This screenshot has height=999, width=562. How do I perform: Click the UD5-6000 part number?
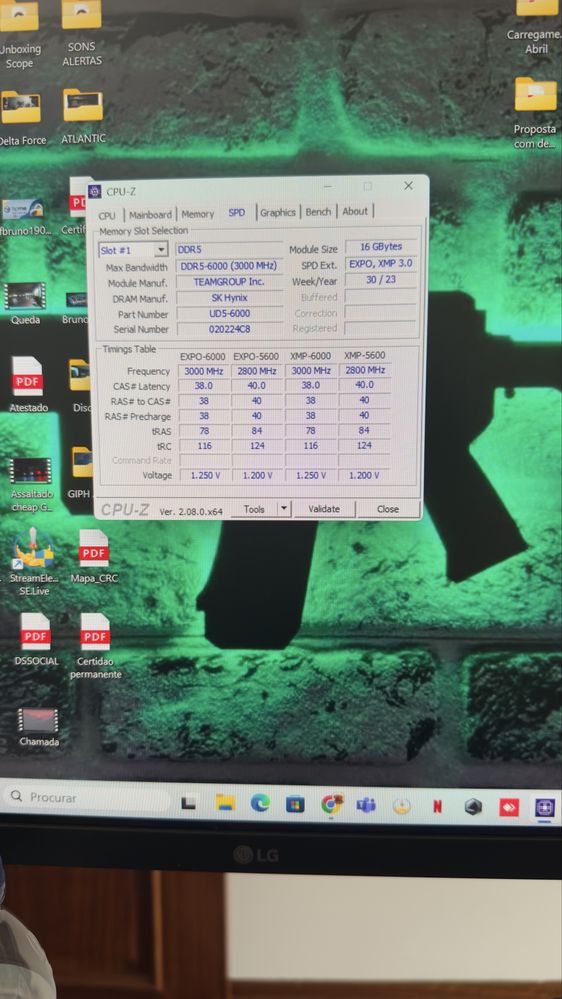[x=230, y=313]
